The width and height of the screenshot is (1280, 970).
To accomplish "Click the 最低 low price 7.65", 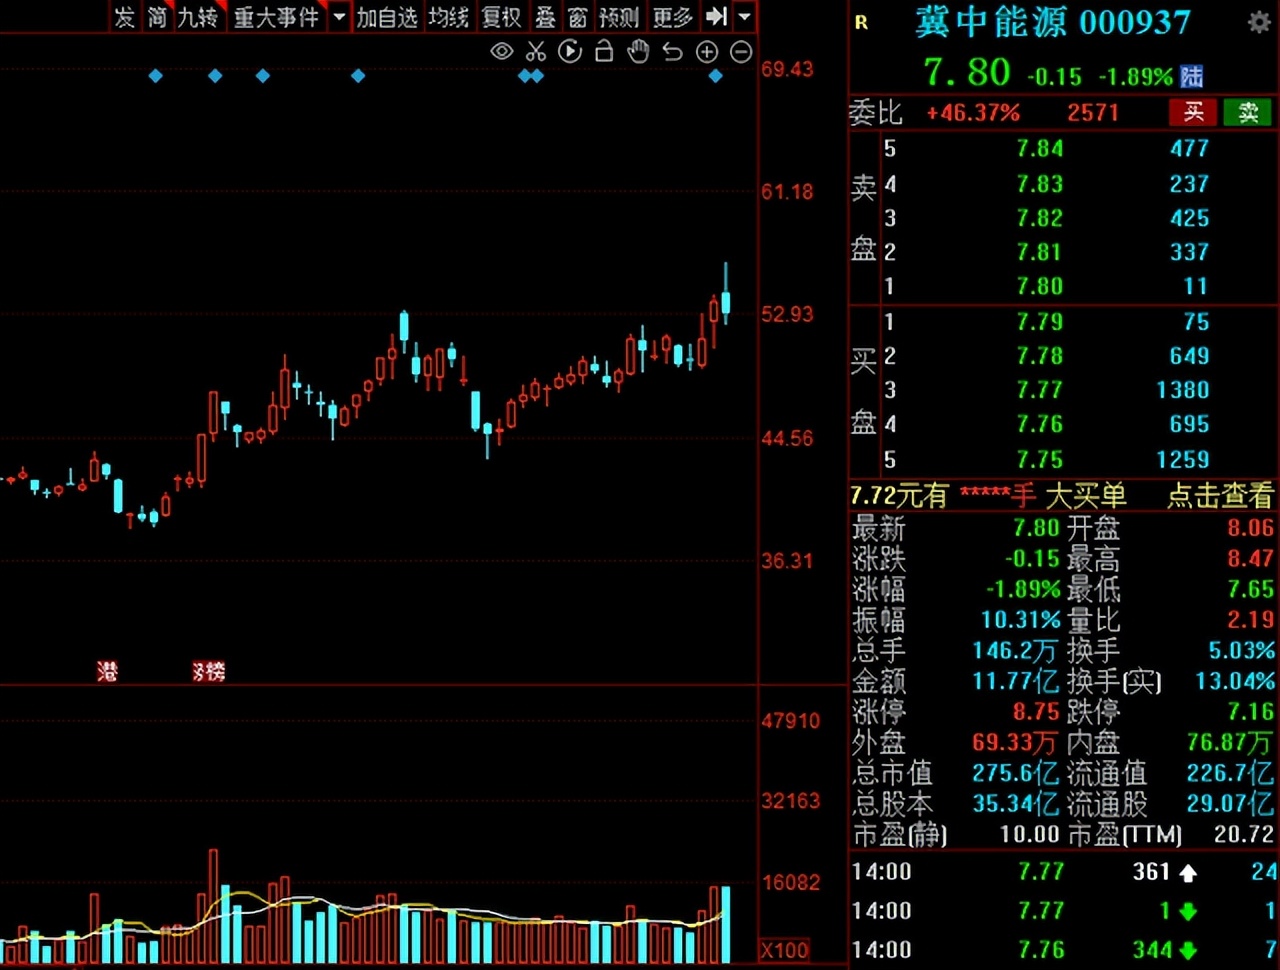I will click(1251, 589).
